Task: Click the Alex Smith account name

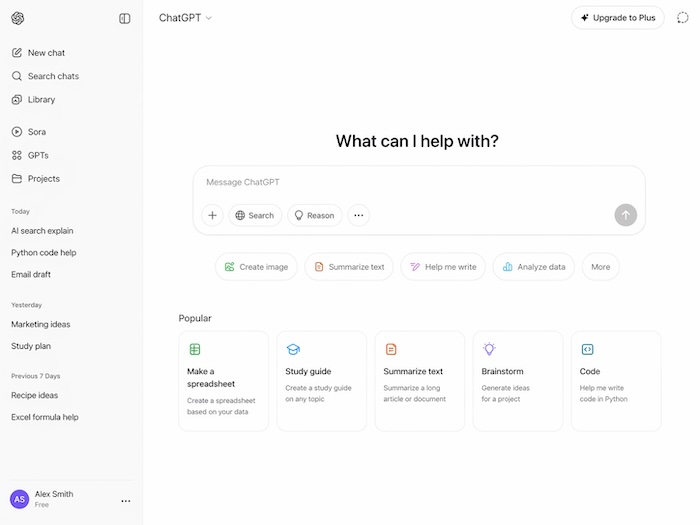Action: coord(54,494)
